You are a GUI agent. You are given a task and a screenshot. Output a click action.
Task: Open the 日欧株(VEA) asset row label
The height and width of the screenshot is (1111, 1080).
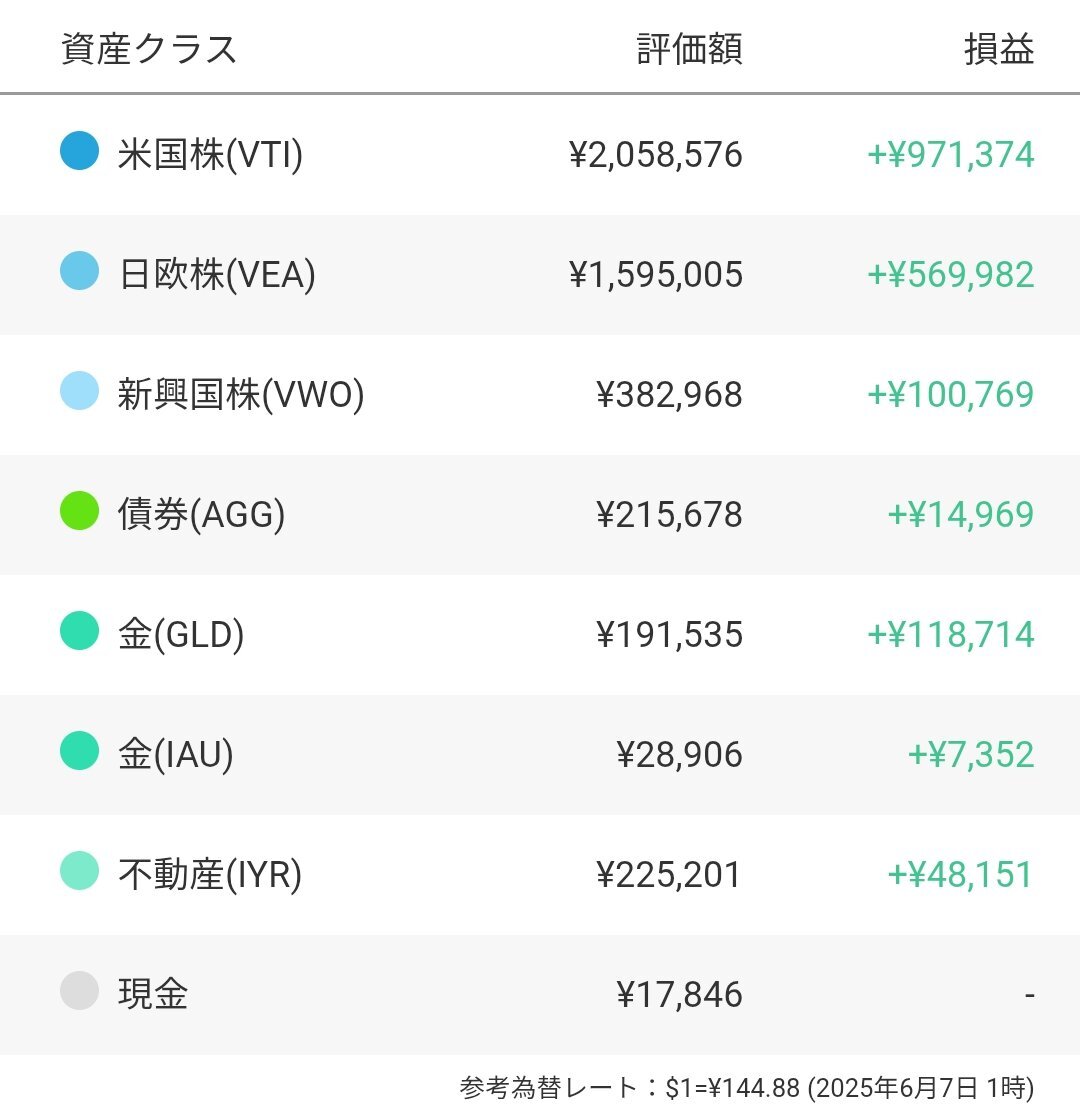coord(217,274)
